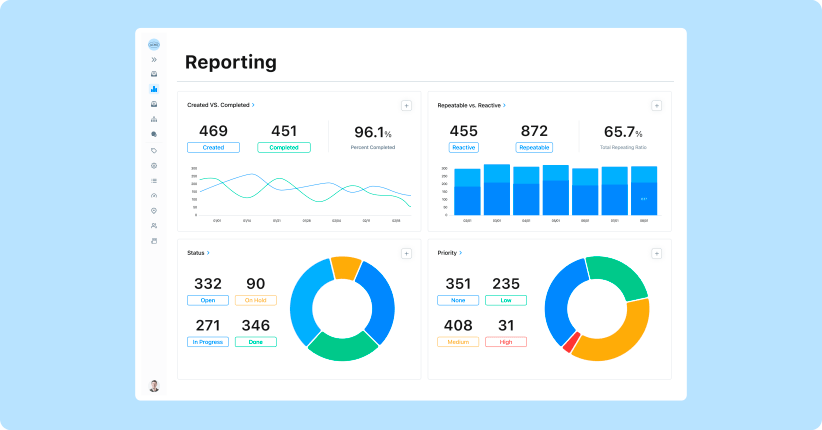Click plus button on Priority panel
This screenshot has height=430, width=822.
[656, 254]
